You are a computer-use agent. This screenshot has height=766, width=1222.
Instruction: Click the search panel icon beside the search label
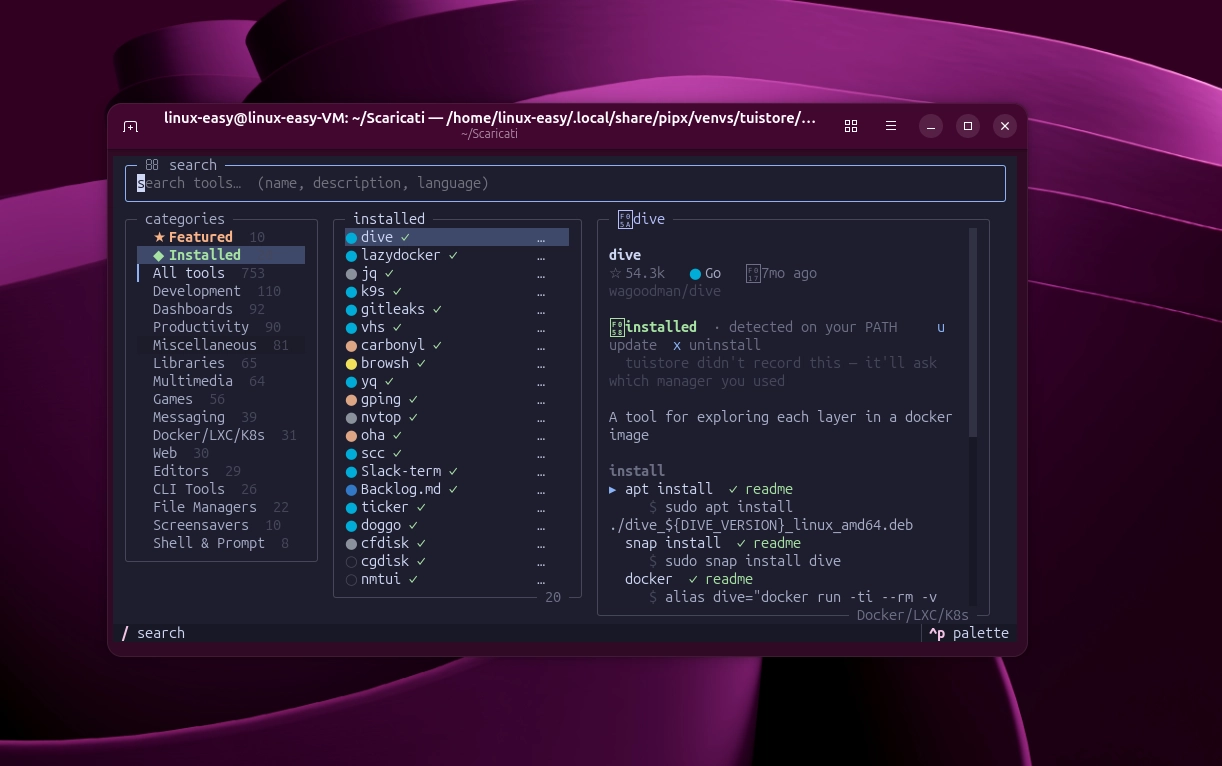(152, 165)
